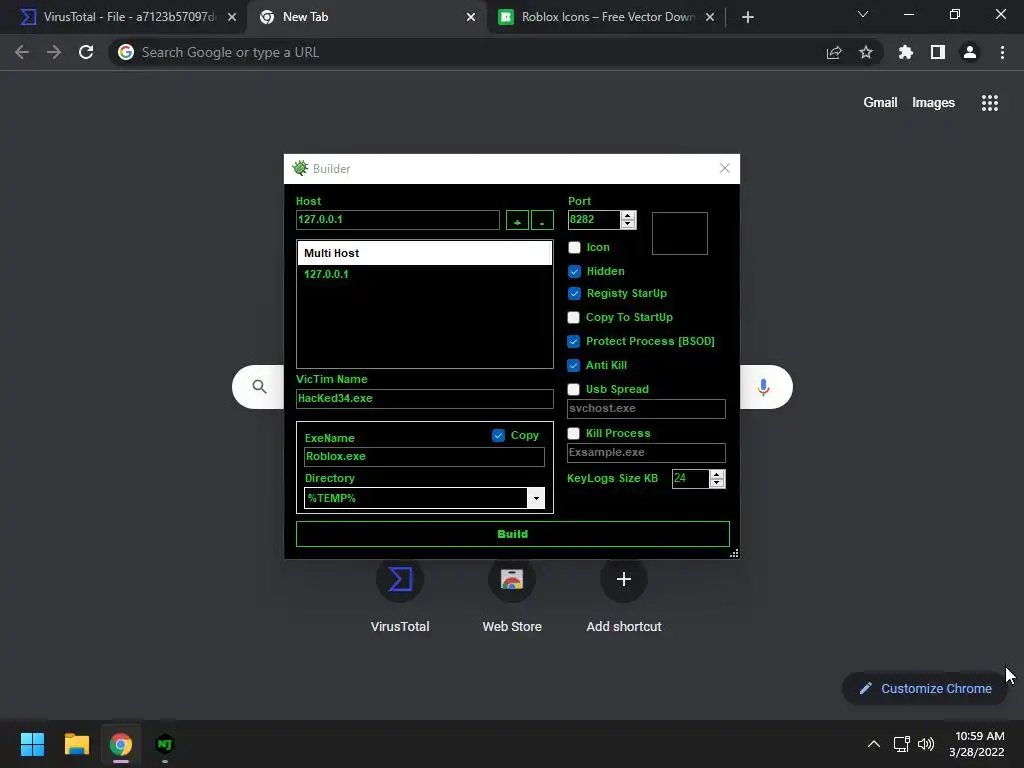
Task: Uncheck the Hidden checkbox
Action: tap(574, 271)
